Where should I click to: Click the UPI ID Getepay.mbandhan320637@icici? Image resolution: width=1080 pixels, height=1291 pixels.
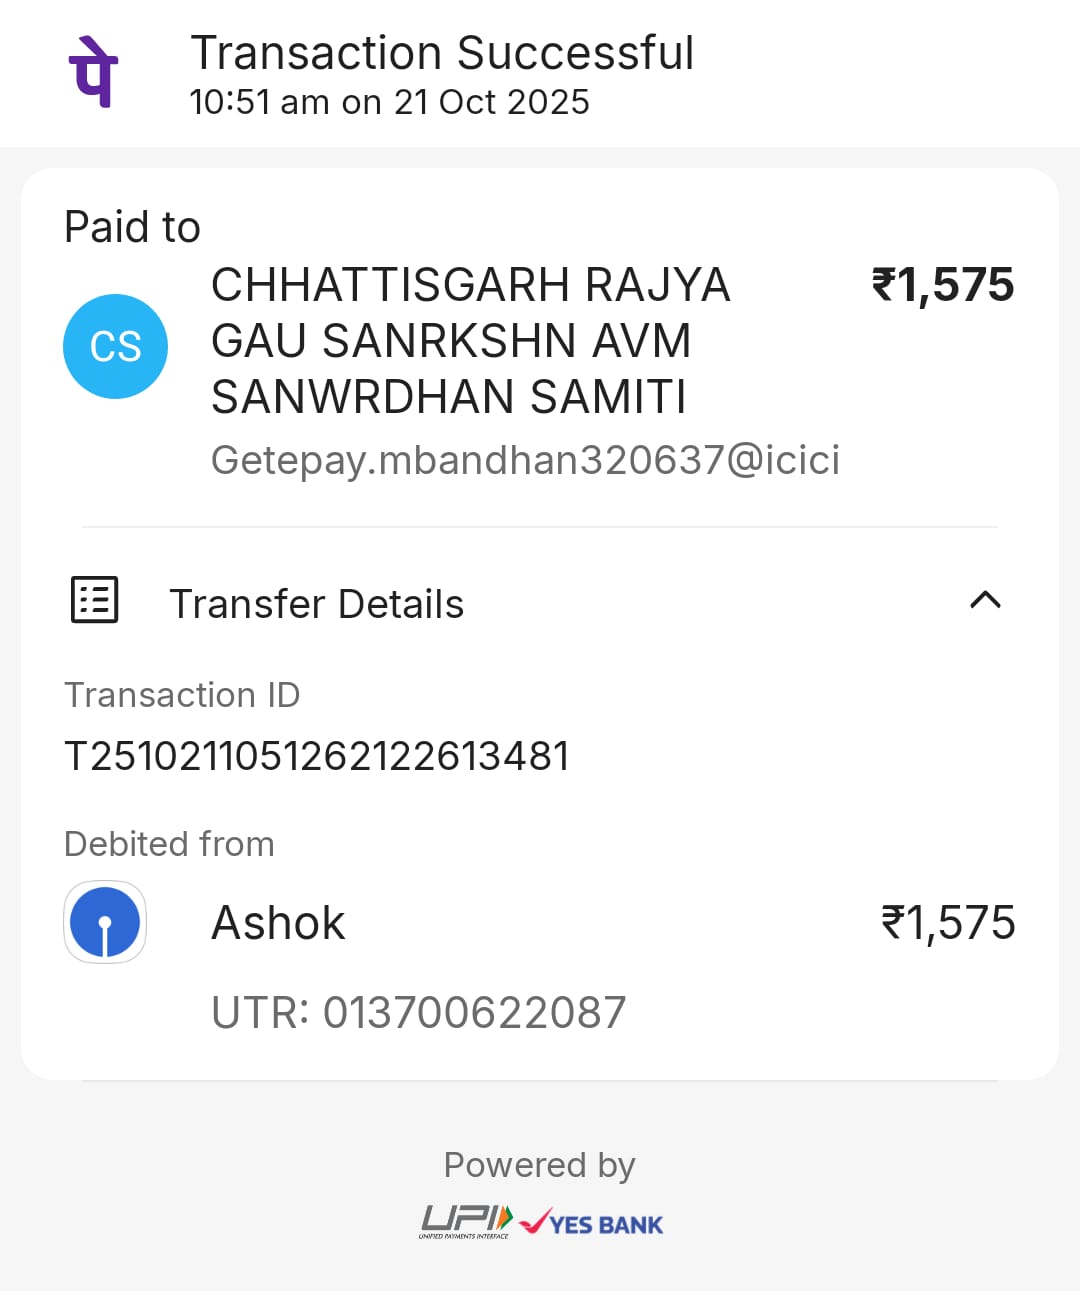(525, 460)
